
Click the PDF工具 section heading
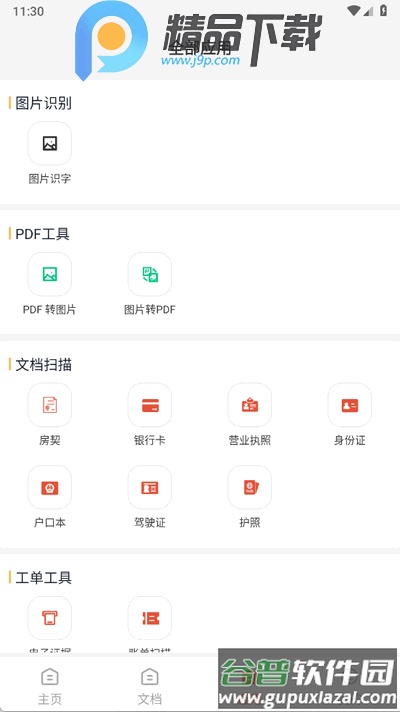coord(42,234)
